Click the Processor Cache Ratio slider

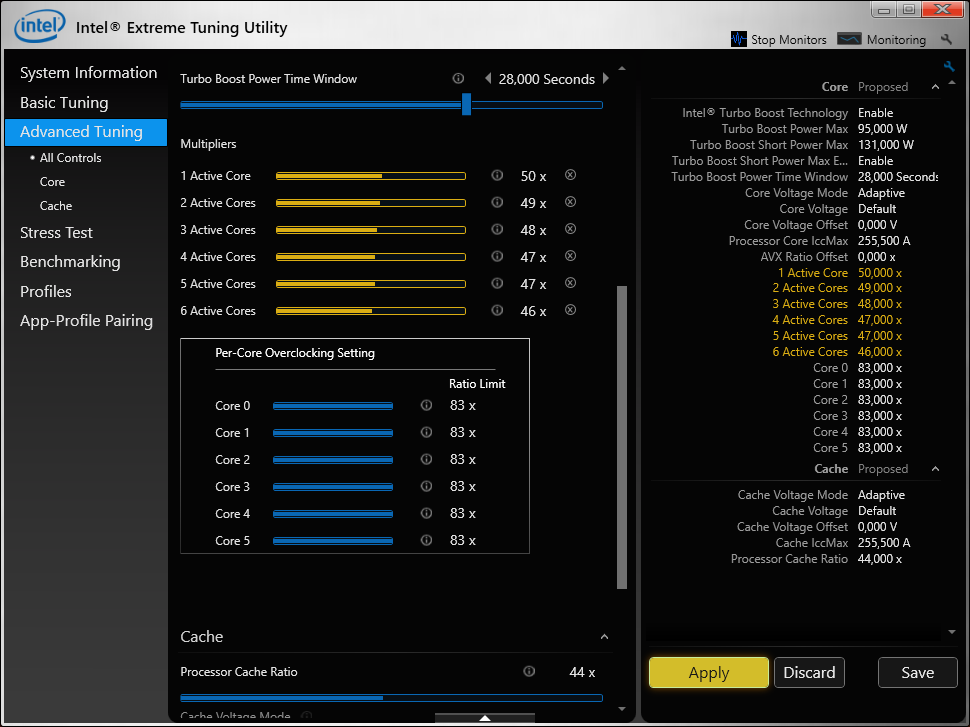tap(392, 698)
